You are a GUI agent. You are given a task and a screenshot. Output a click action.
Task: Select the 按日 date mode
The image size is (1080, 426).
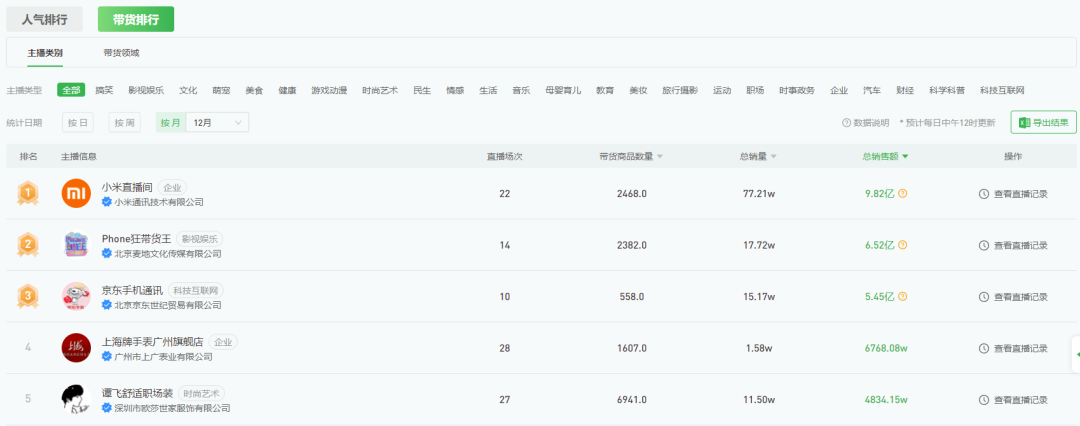[x=78, y=123]
